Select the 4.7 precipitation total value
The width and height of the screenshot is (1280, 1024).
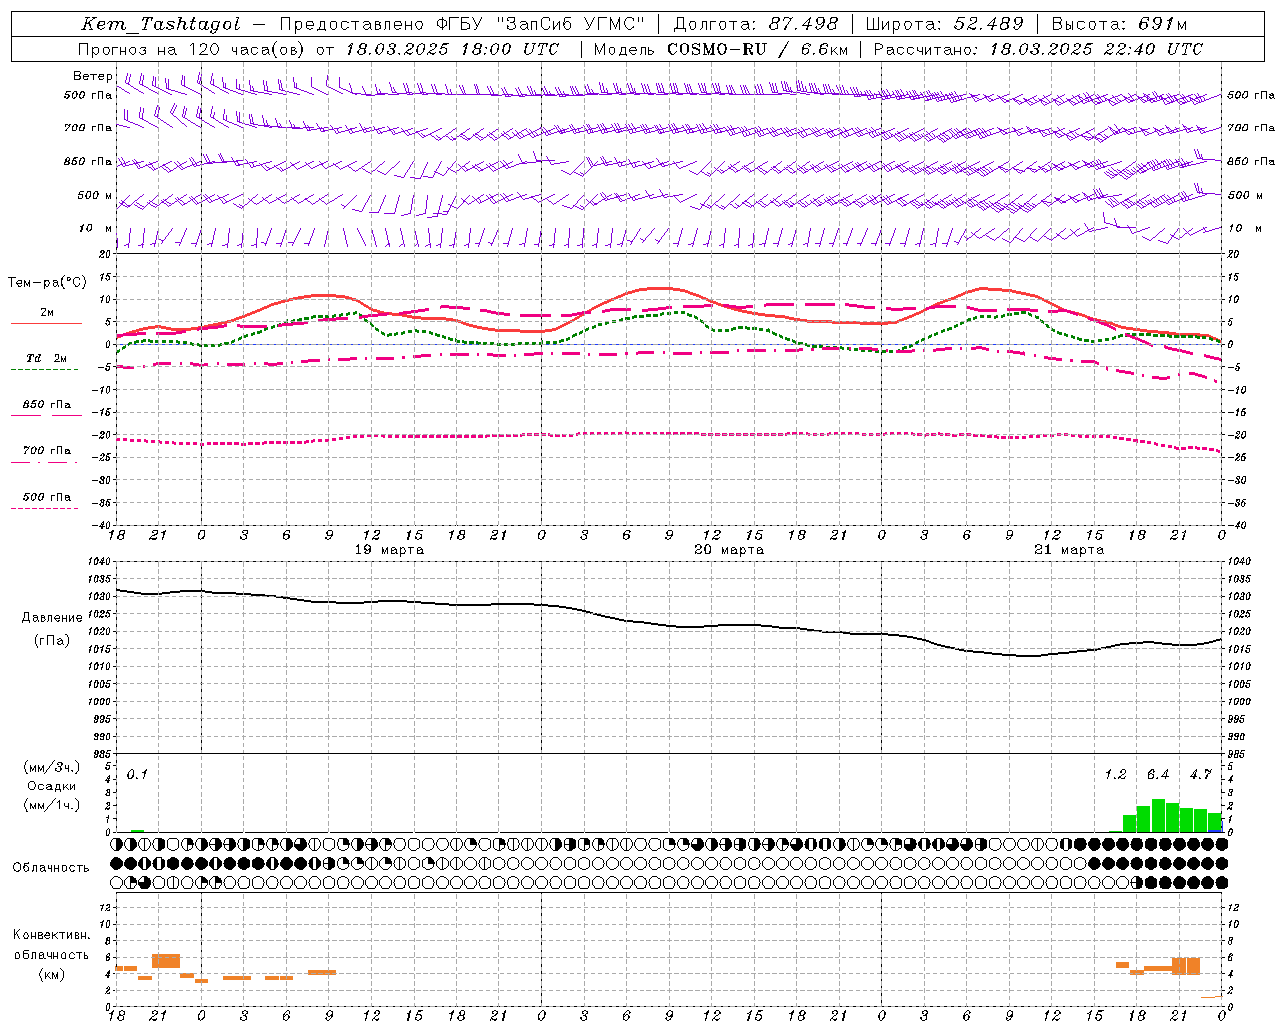[1201, 774]
